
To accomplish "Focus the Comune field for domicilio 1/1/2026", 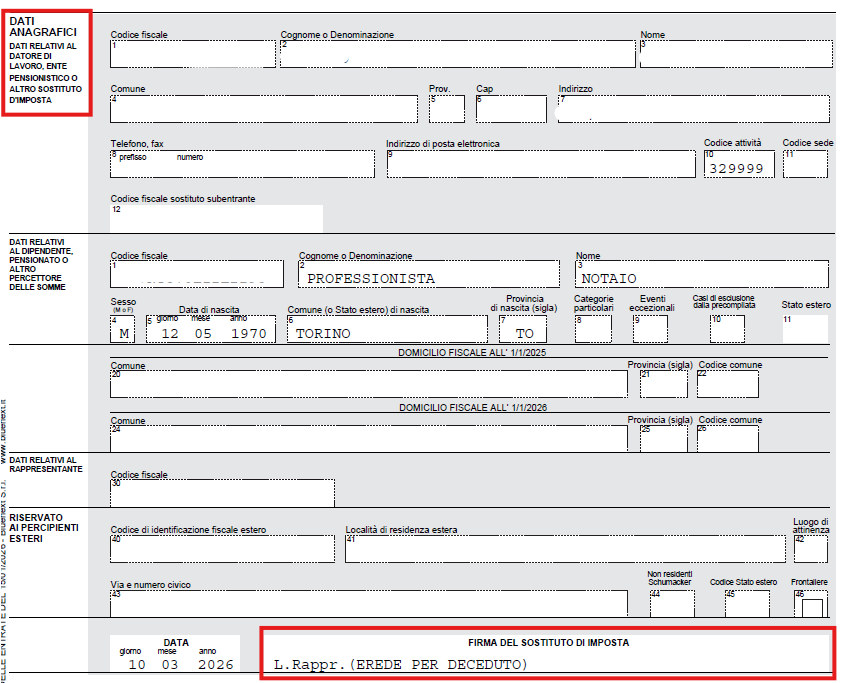I will pos(369,439).
